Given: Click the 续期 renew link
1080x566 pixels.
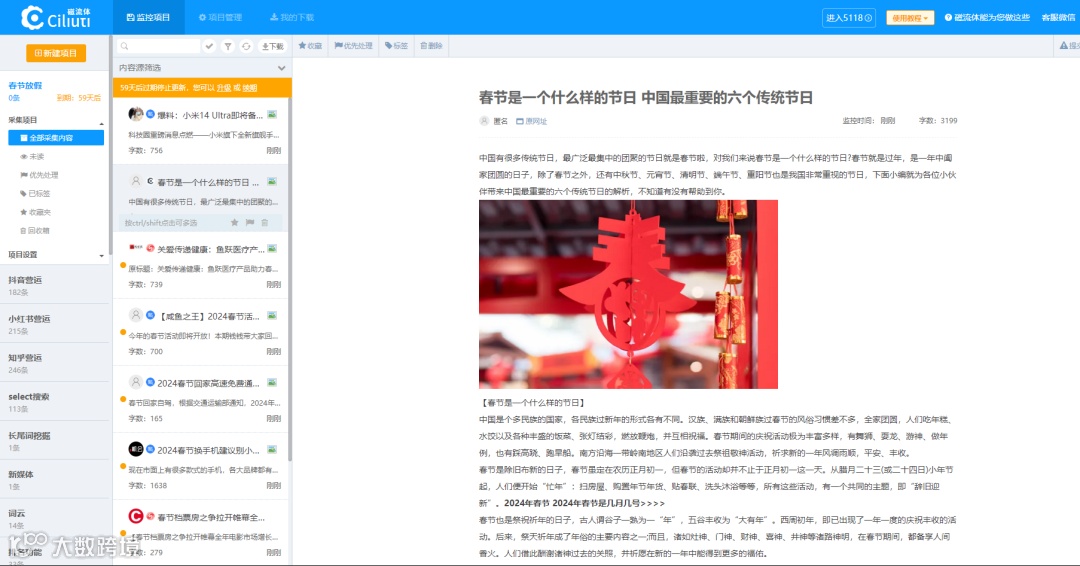Looking at the screenshot, I should (x=250, y=87).
